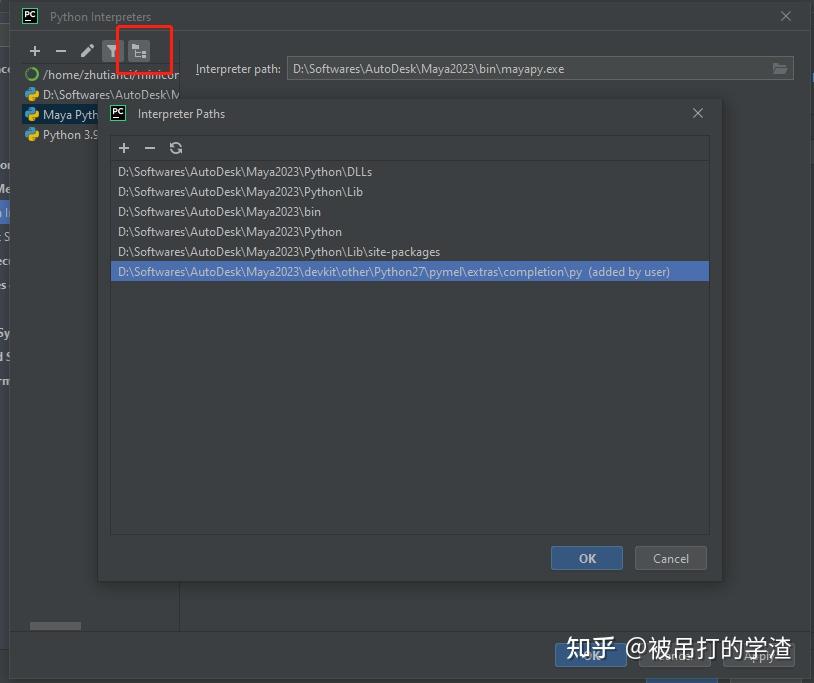Dismiss the dialog using Cancel
The width and height of the screenshot is (814, 683).
click(670, 558)
